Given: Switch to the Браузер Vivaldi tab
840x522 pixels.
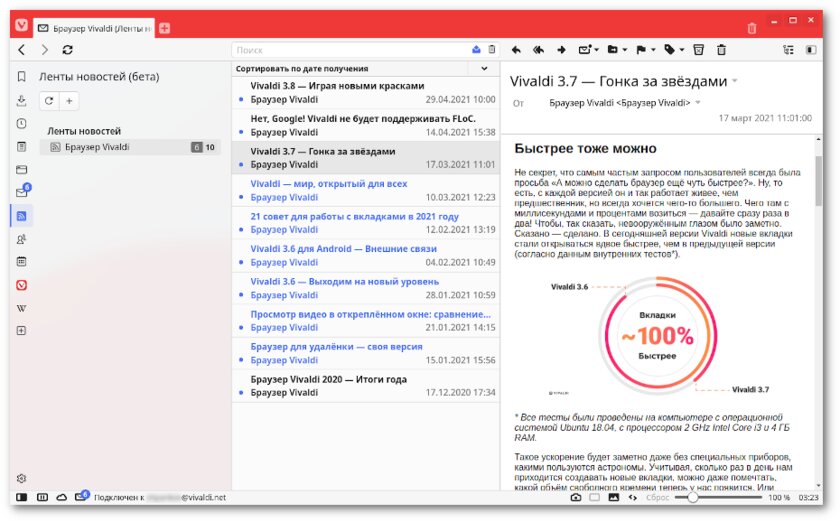Looking at the screenshot, I should (x=94, y=28).
